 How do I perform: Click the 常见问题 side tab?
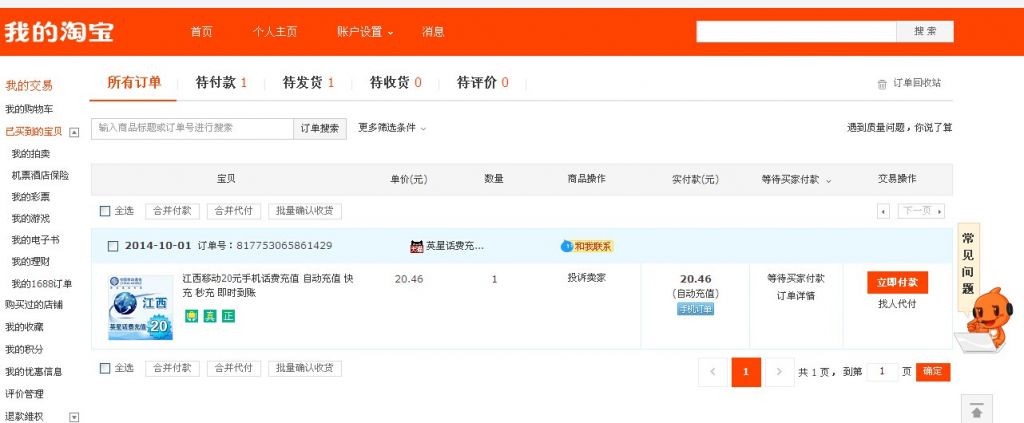pos(968,264)
